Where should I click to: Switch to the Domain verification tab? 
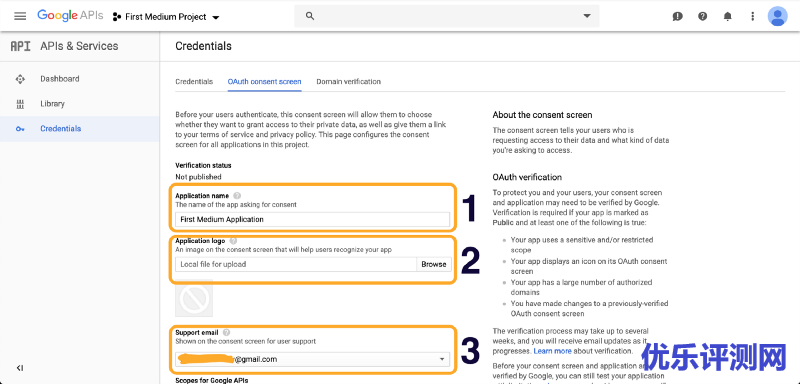pos(348,82)
